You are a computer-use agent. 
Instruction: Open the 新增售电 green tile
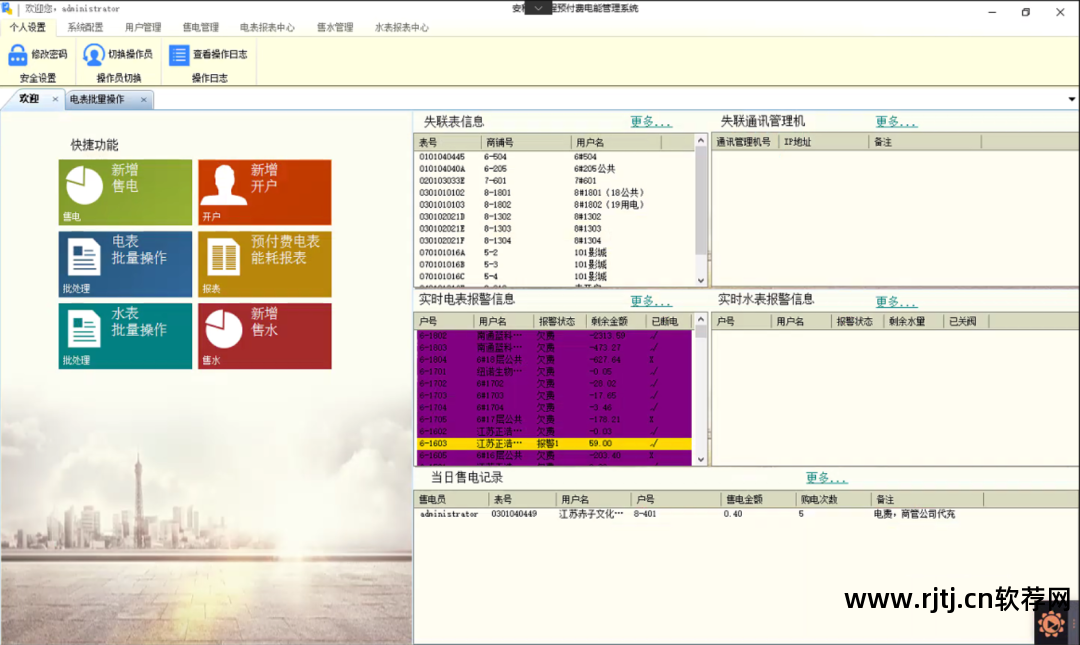(x=125, y=192)
